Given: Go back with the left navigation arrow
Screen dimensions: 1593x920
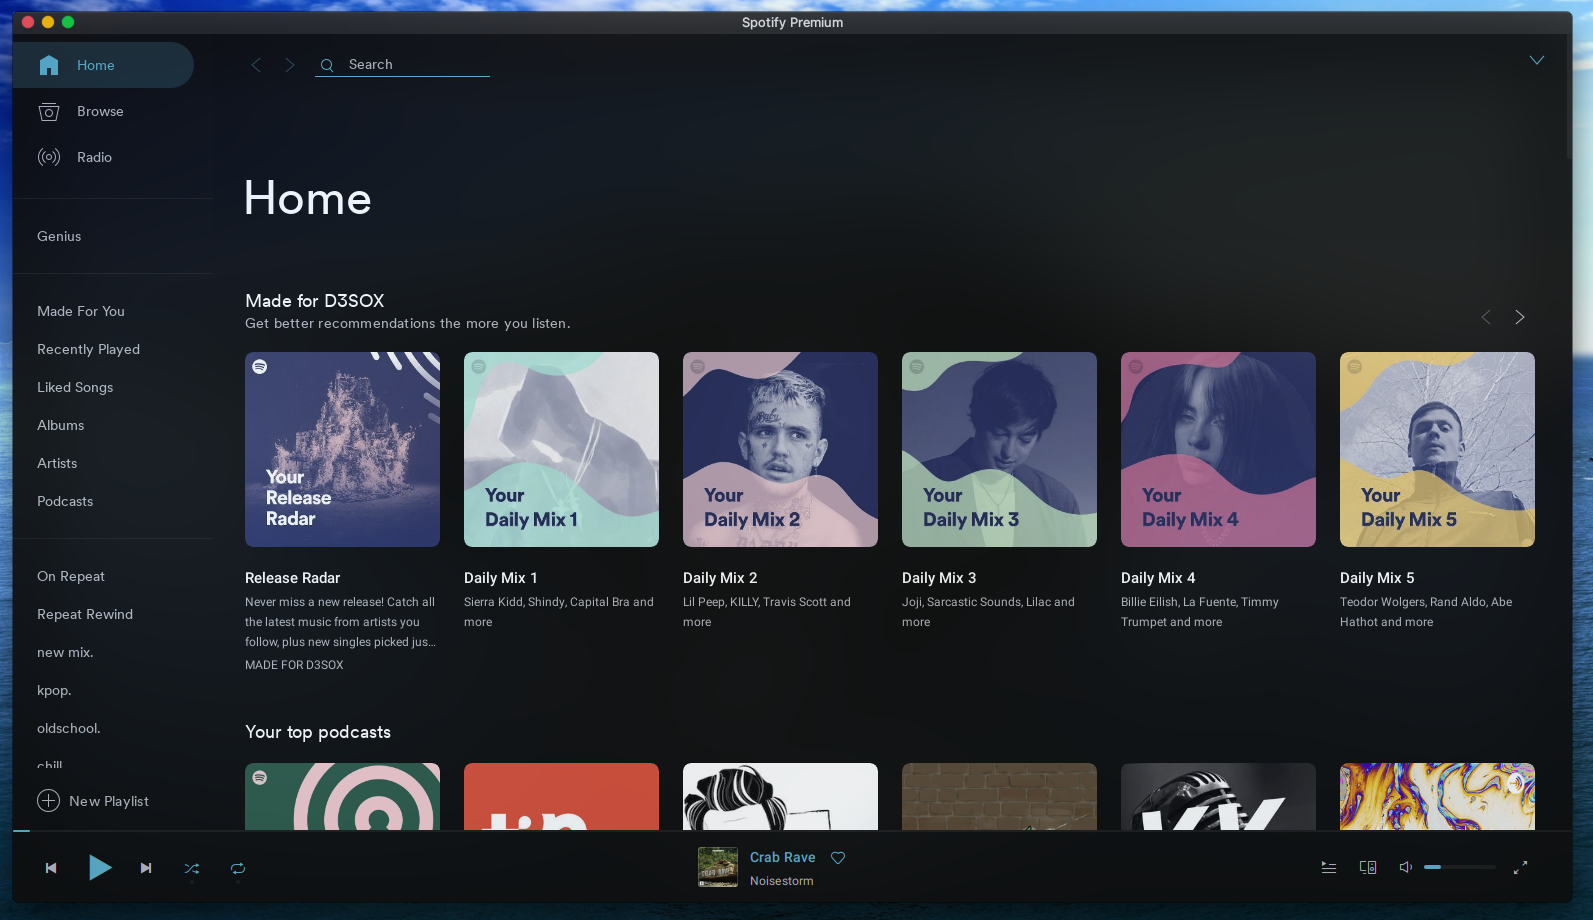Looking at the screenshot, I should point(256,65).
